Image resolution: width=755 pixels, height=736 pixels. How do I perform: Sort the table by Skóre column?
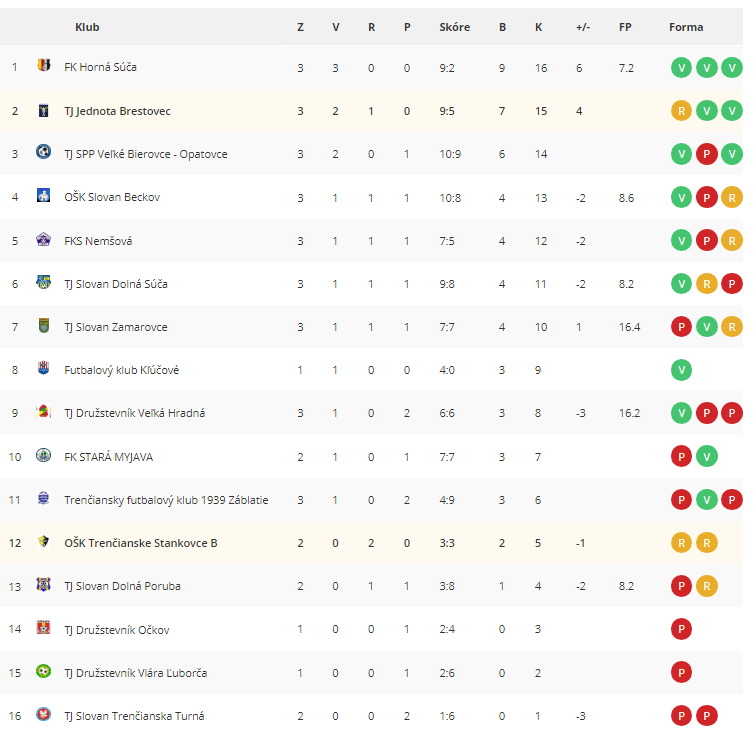(x=454, y=27)
